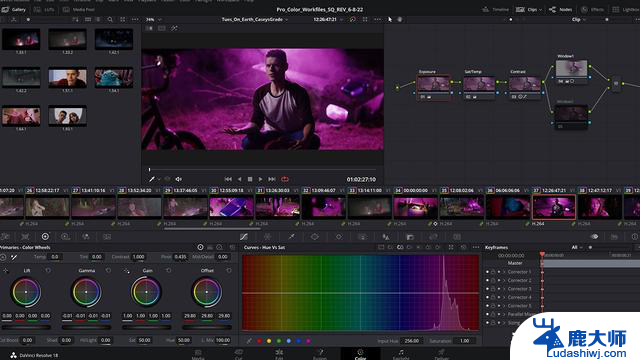
Task: Switch to the Fusion page tab
Action: [320, 354]
